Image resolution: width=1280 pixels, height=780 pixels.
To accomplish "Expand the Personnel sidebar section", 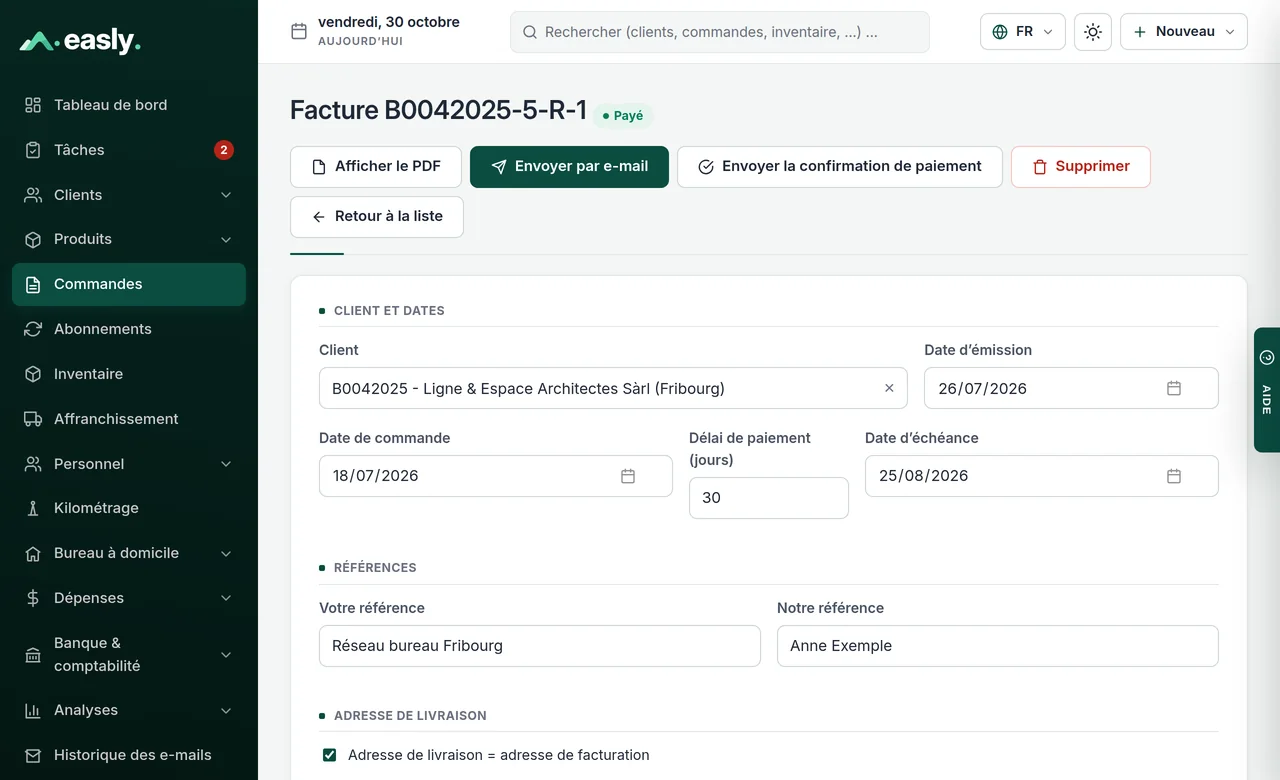I will [226, 464].
